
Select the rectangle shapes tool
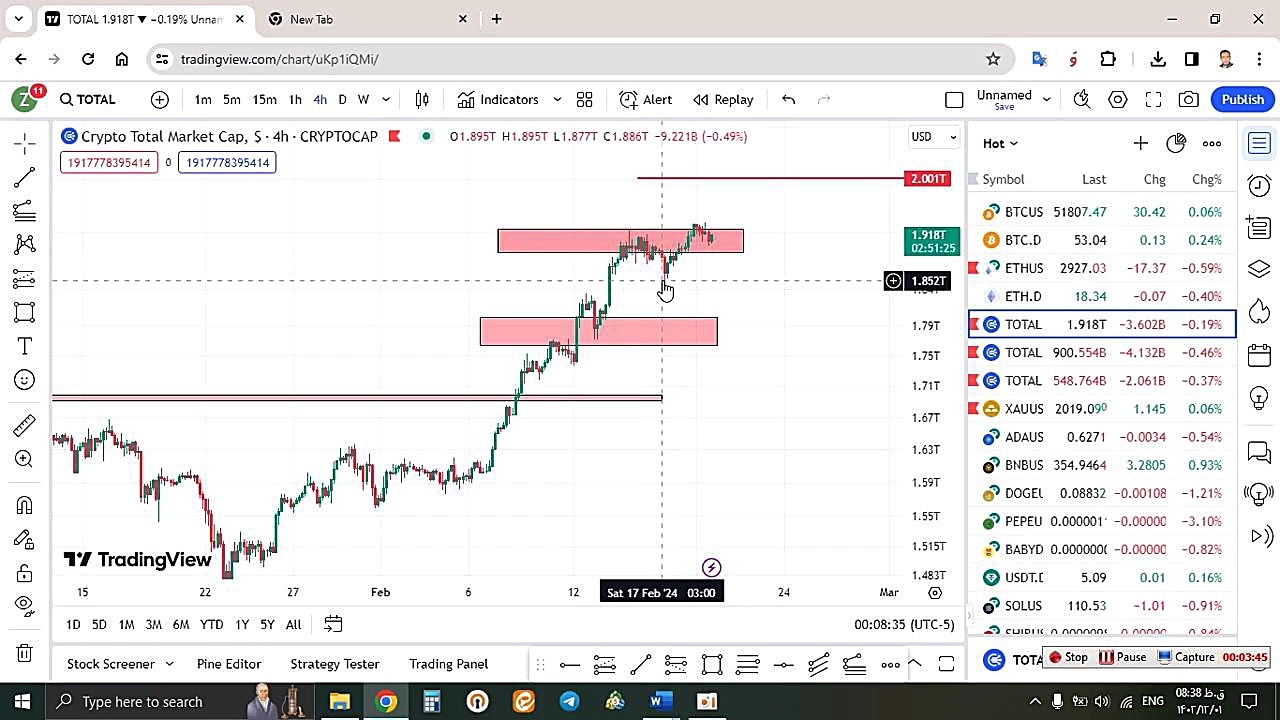click(25, 312)
